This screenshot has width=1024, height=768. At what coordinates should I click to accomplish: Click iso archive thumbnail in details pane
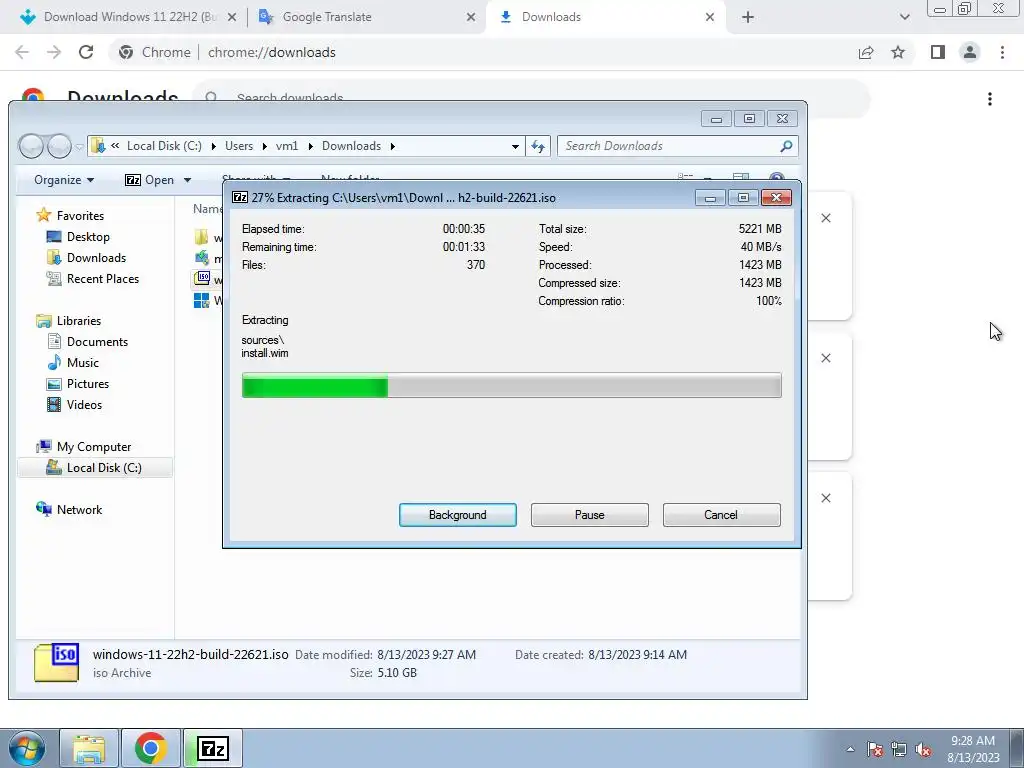point(57,662)
